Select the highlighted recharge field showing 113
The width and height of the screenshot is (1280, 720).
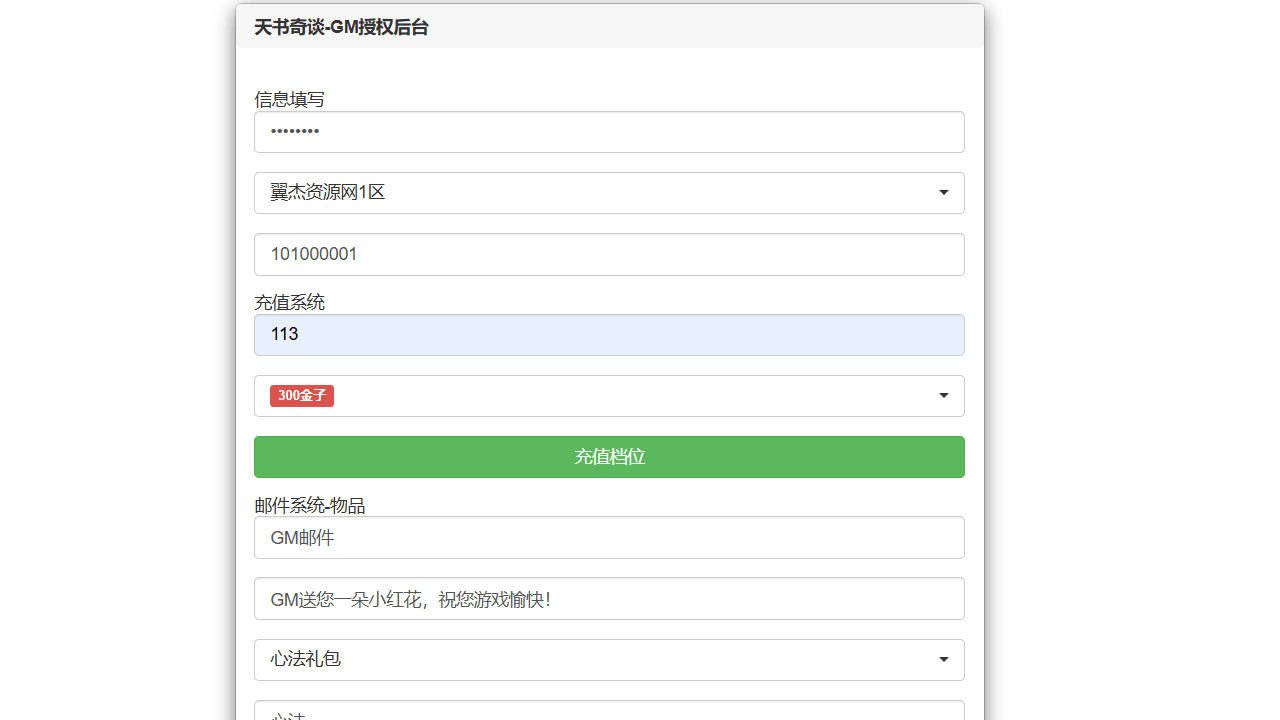pyautogui.click(x=608, y=335)
